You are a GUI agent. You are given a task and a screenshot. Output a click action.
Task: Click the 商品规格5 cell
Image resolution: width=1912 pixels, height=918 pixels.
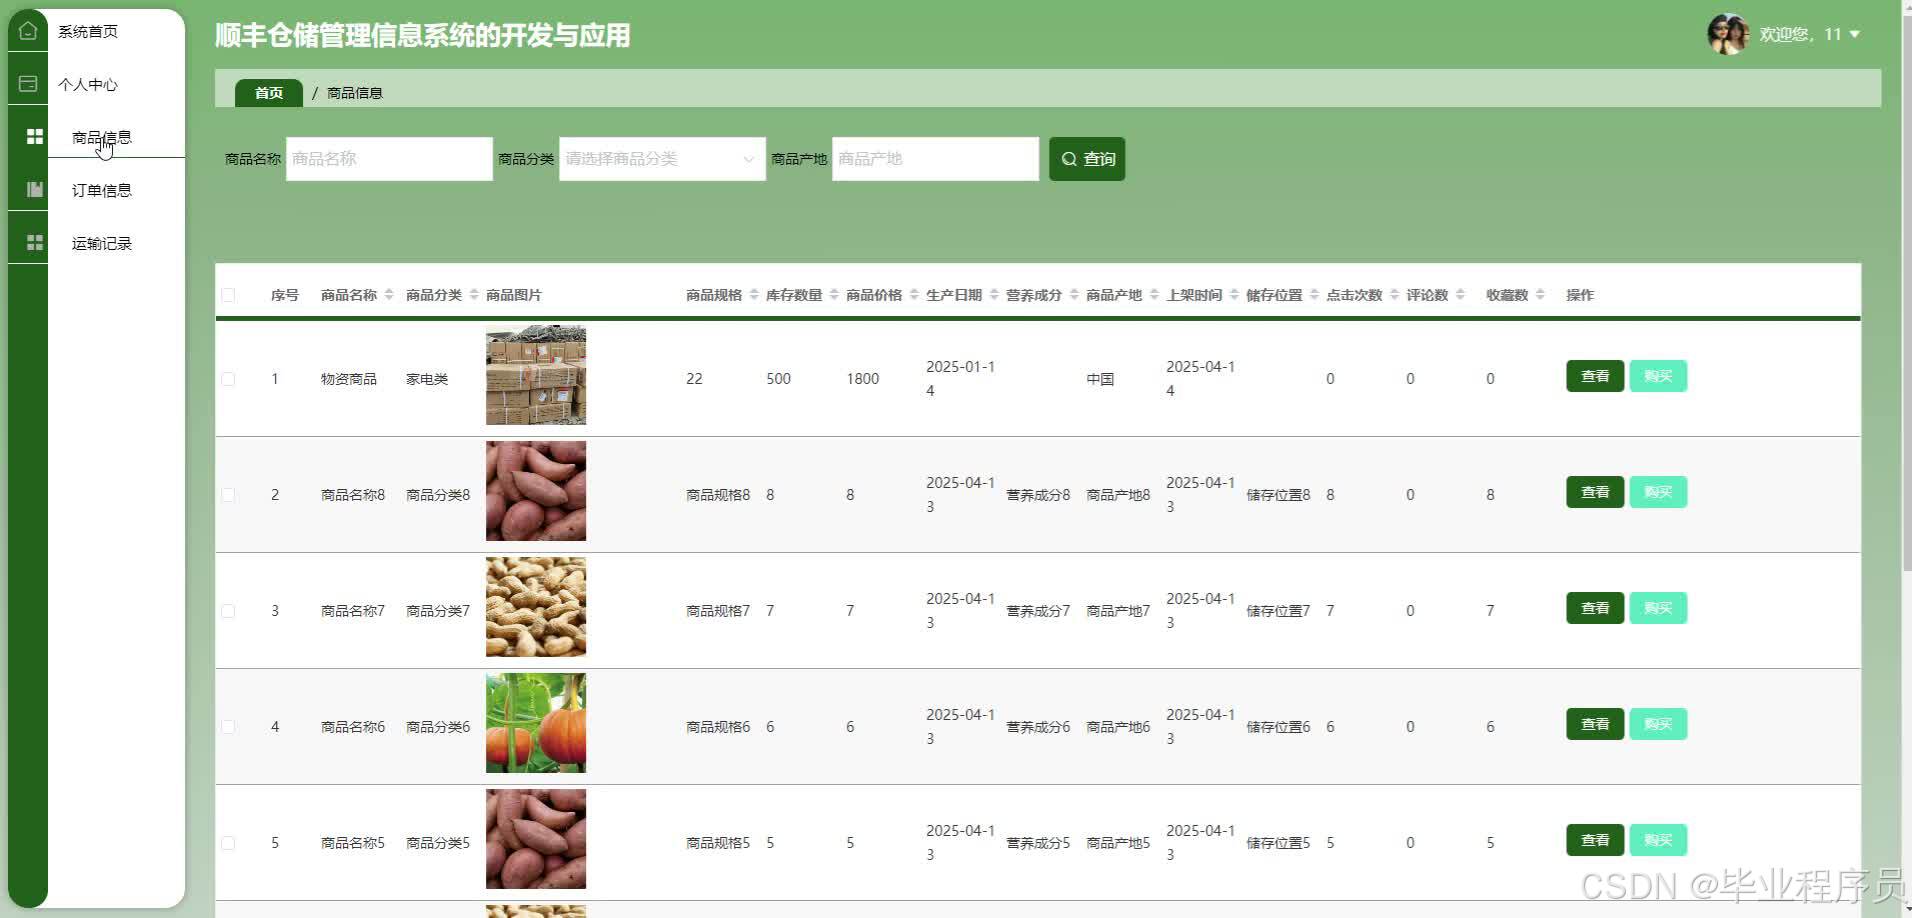pos(718,843)
